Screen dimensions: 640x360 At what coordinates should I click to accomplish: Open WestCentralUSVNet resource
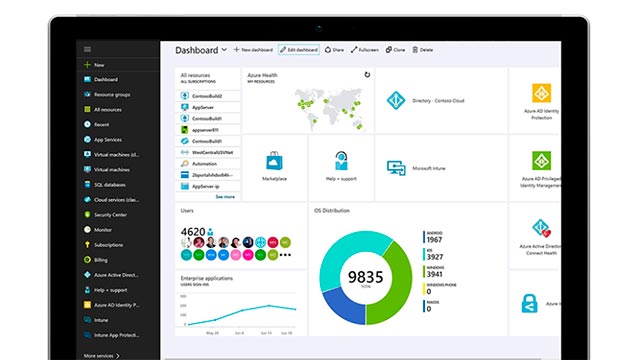tap(208, 152)
